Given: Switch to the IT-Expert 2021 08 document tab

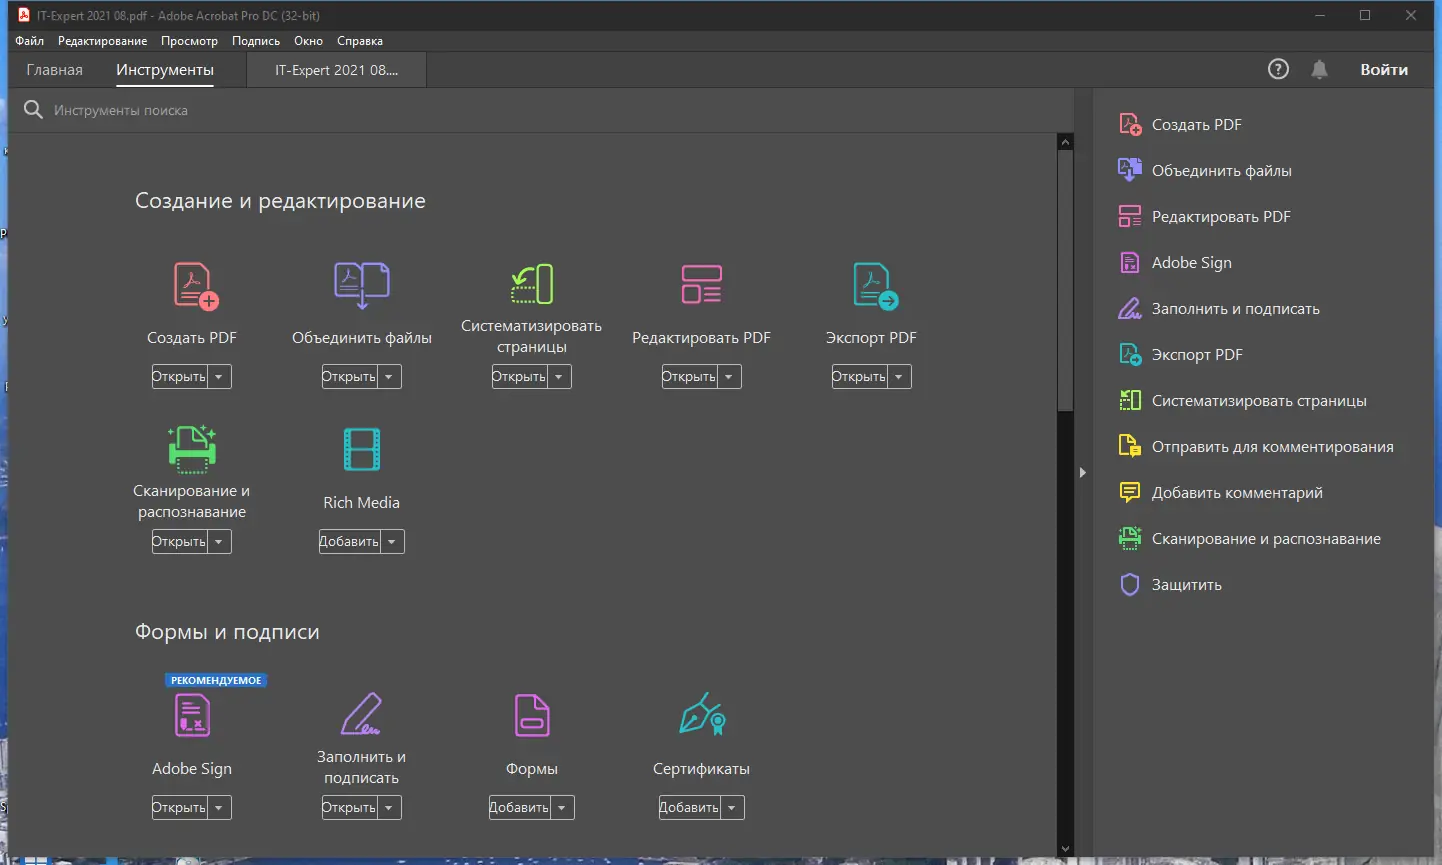Looking at the screenshot, I should (337, 70).
